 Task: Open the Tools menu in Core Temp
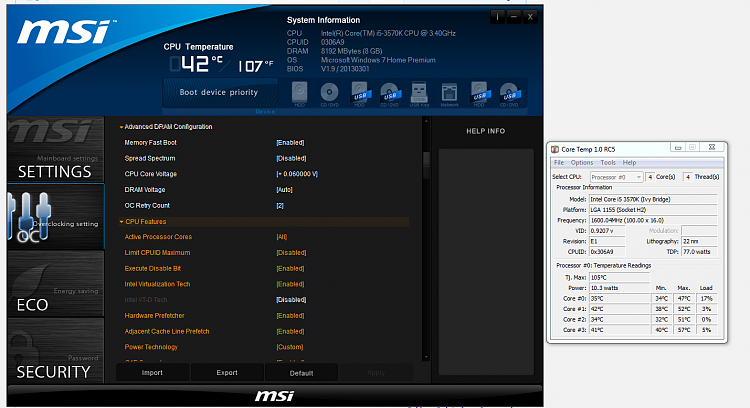(x=607, y=163)
